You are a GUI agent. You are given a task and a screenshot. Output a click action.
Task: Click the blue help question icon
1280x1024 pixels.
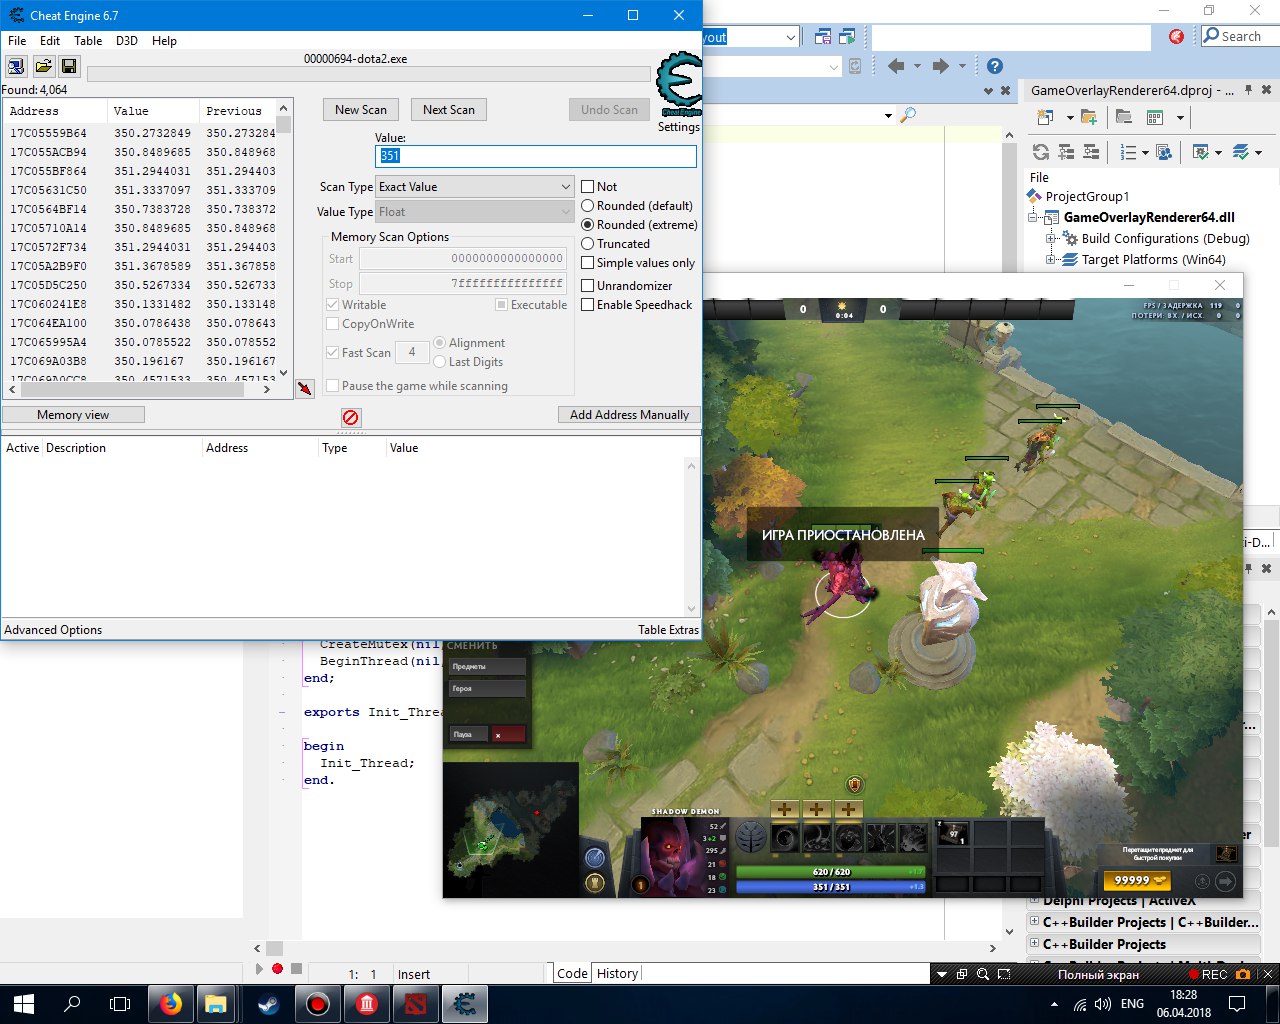994,66
